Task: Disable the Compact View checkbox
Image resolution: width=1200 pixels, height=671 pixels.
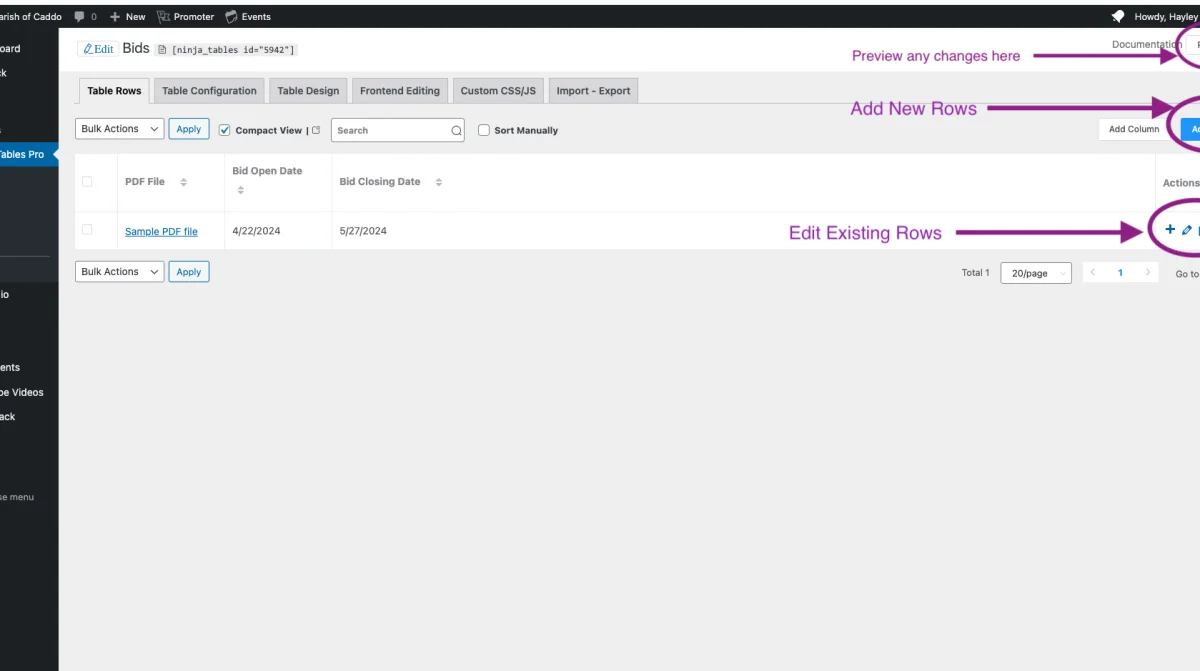Action: point(225,130)
